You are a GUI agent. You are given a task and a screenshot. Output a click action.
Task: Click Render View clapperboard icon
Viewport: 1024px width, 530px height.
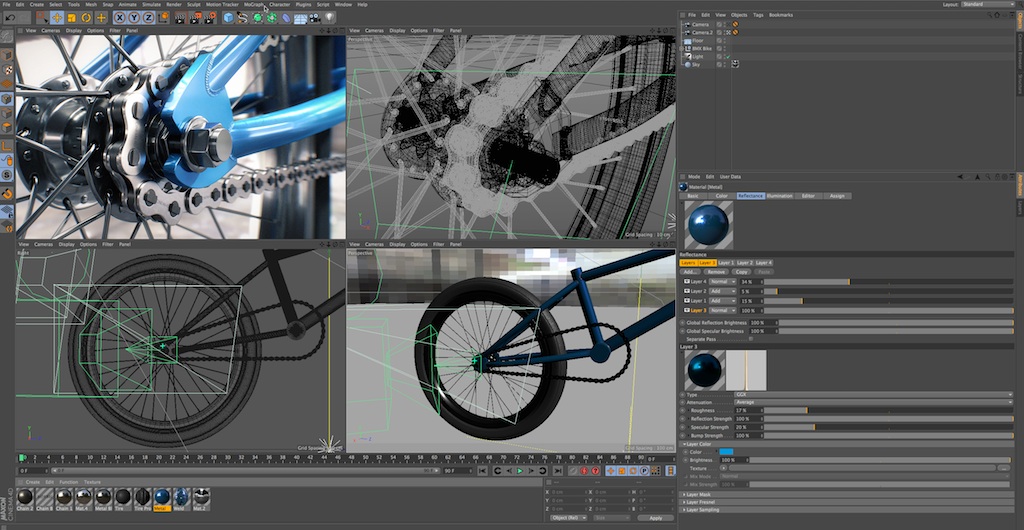180,18
